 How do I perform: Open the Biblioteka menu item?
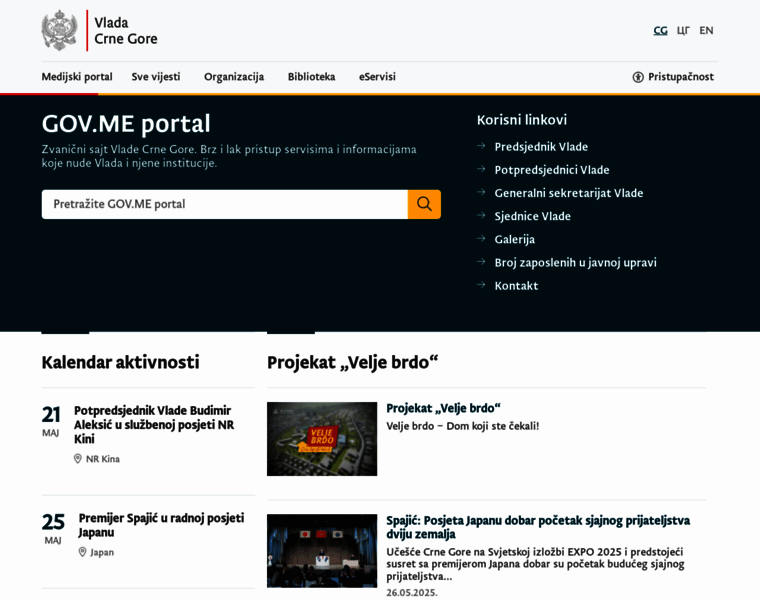click(x=312, y=77)
